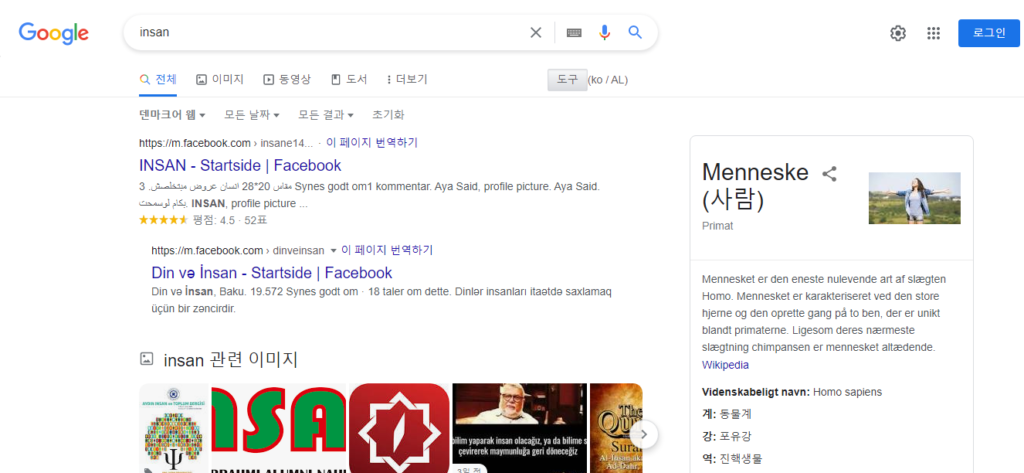Click the 로그인 button

989,33
